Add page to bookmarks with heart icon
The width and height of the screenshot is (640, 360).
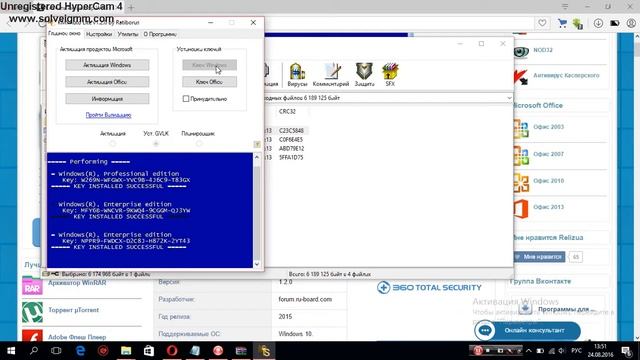[x=542, y=23]
